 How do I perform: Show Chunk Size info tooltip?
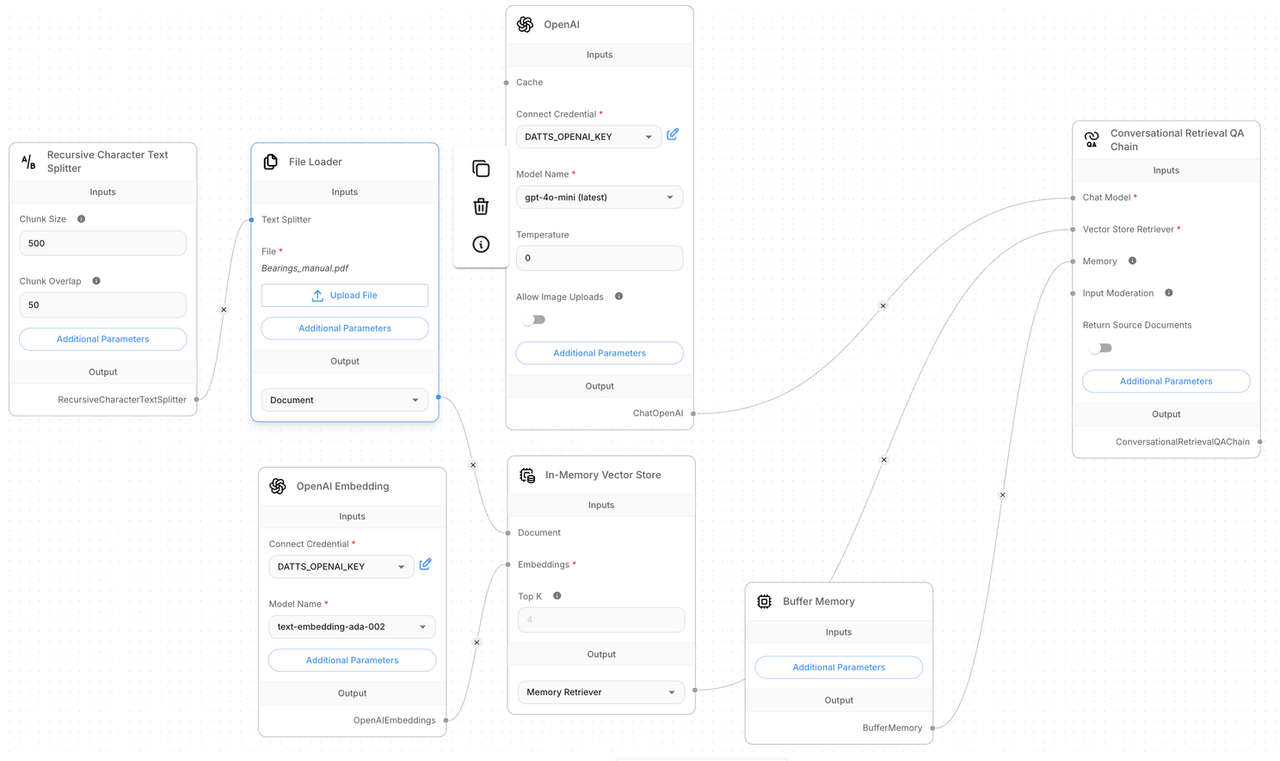click(82, 219)
